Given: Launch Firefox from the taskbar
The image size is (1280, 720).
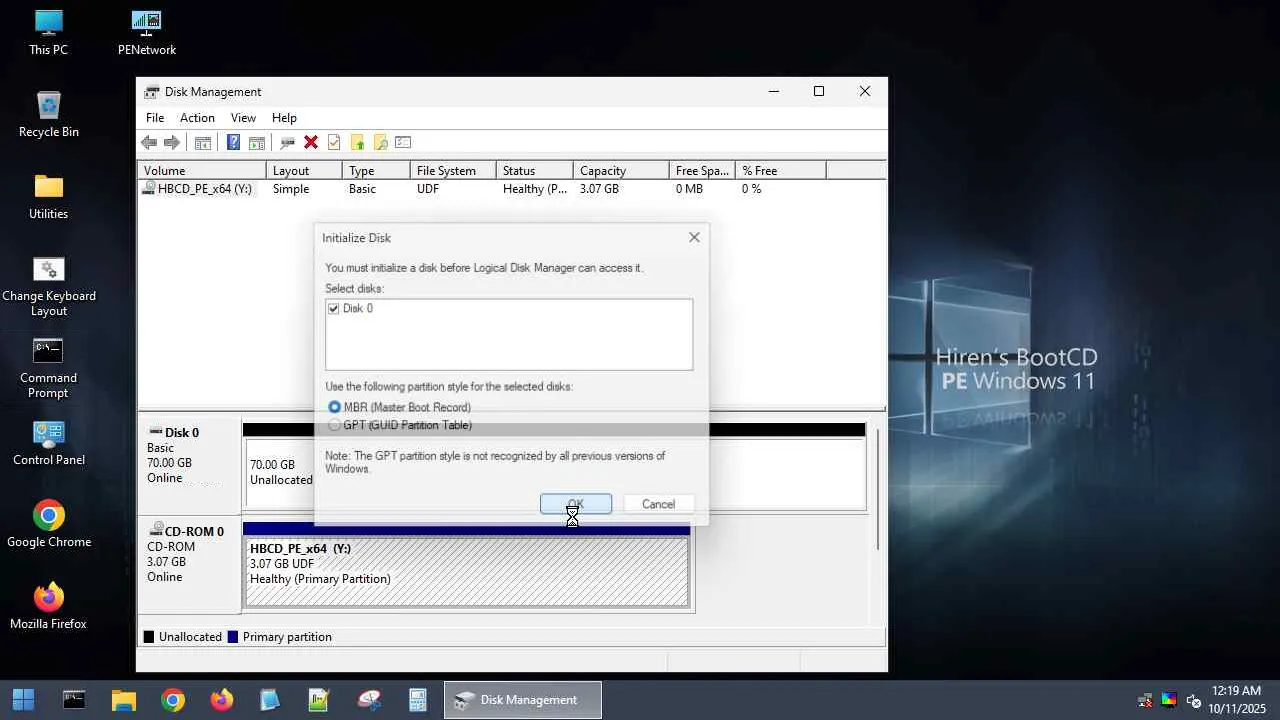Looking at the screenshot, I should (x=222, y=700).
